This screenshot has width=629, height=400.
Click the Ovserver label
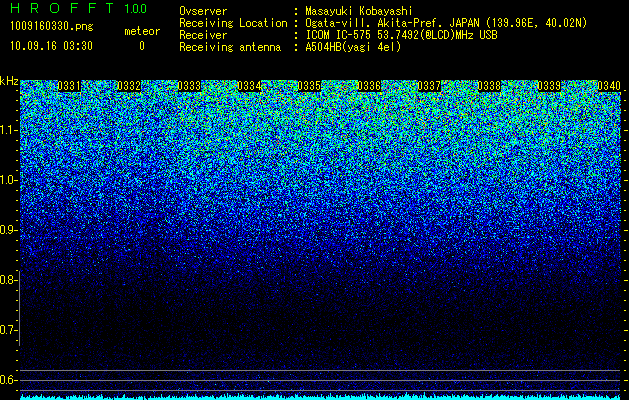pyautogui.click(x=203, y=11)
